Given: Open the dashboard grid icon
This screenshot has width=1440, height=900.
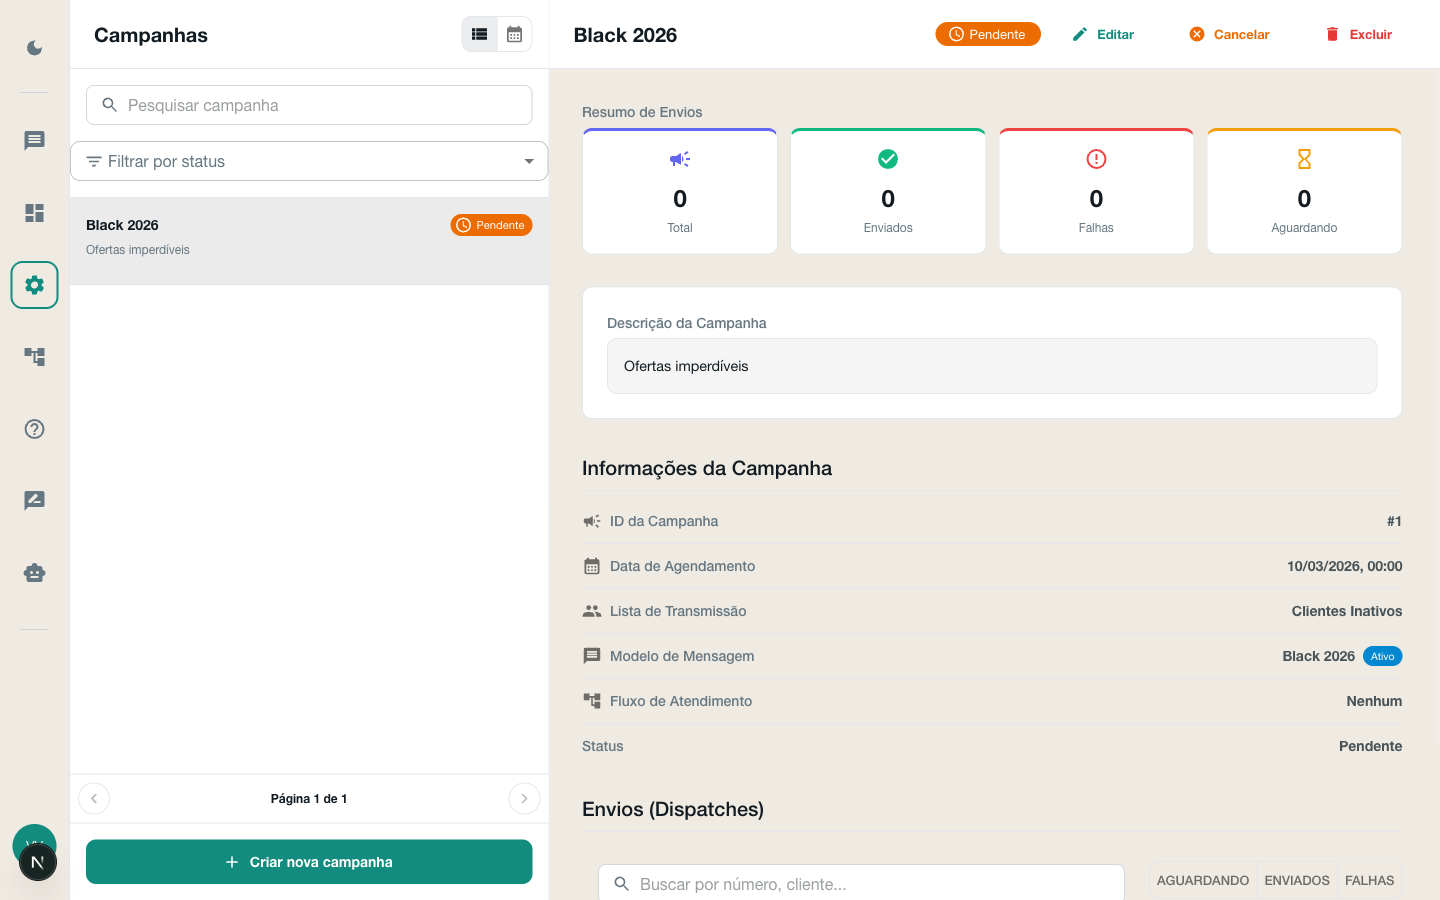Looking at the screenshot, I should click(34, 213).
